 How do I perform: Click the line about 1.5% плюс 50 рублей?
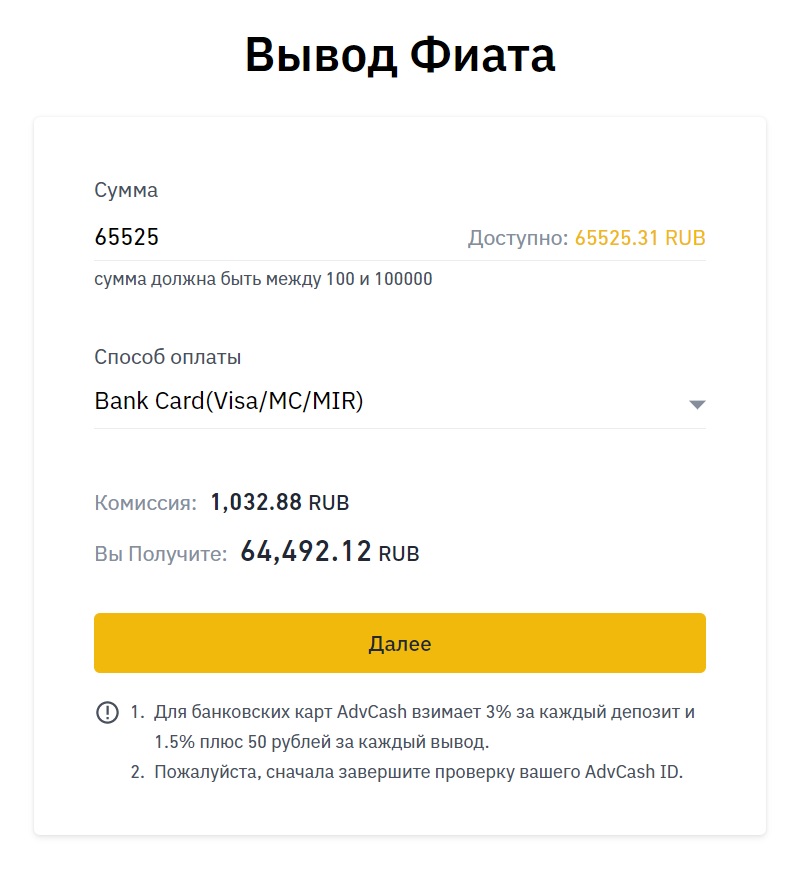click(321, 742)
